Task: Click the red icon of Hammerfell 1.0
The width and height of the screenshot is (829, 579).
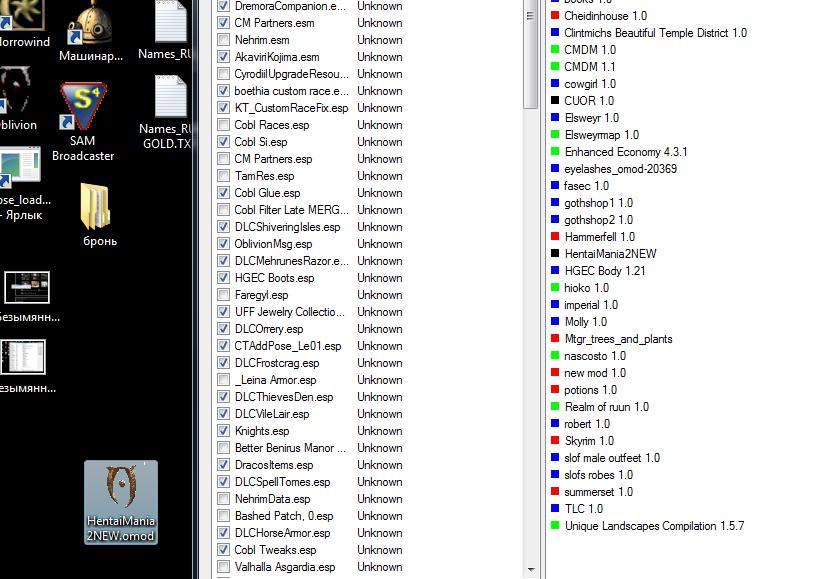Action: (x=555, y=236)
